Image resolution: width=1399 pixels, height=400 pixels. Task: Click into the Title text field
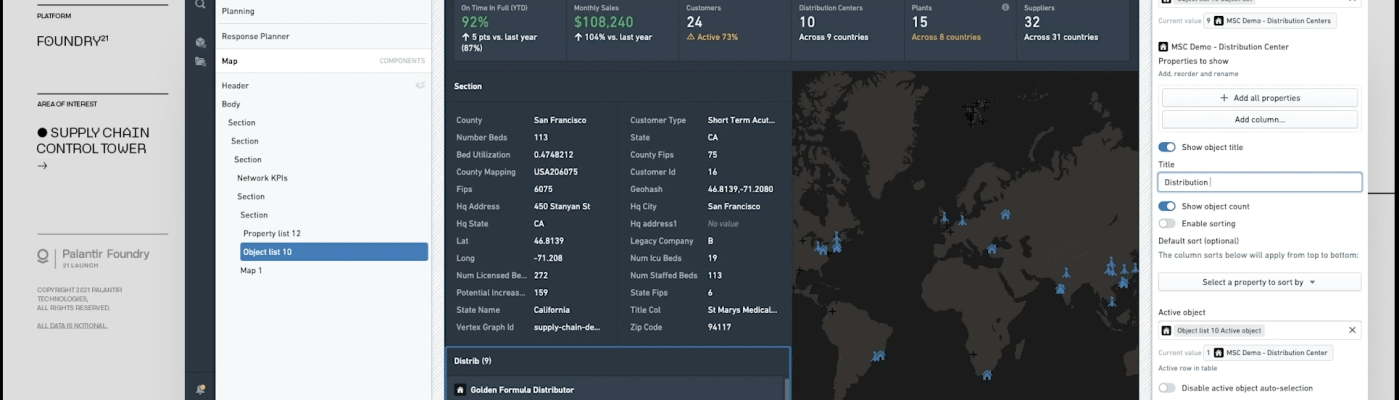click(1259, 182)
